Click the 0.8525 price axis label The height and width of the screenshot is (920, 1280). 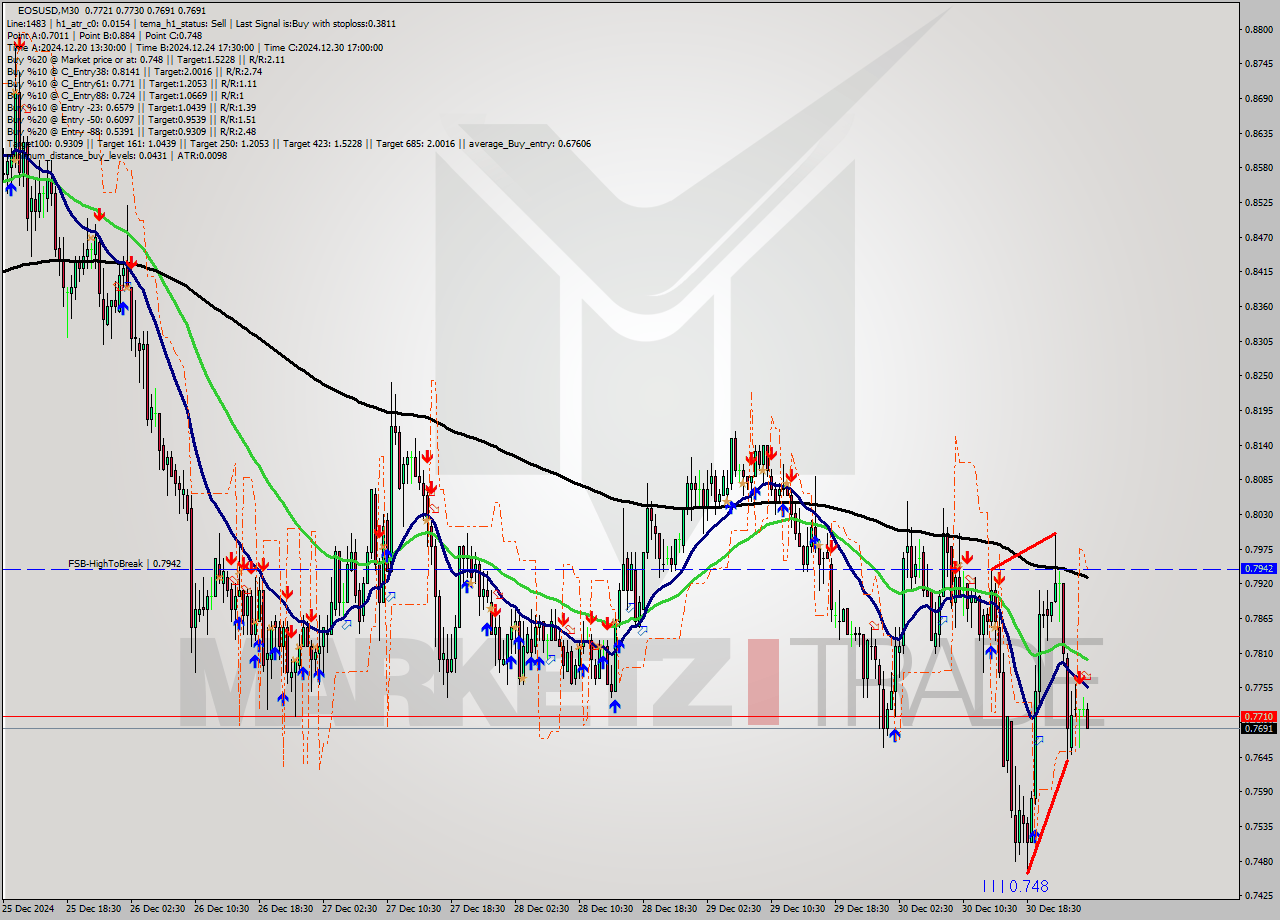1259,203
